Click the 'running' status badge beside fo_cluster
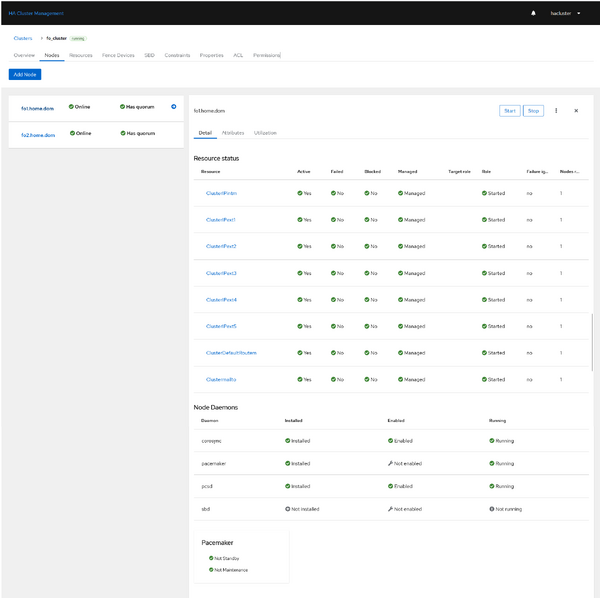 pyautogui.click(x=78, y=38)
